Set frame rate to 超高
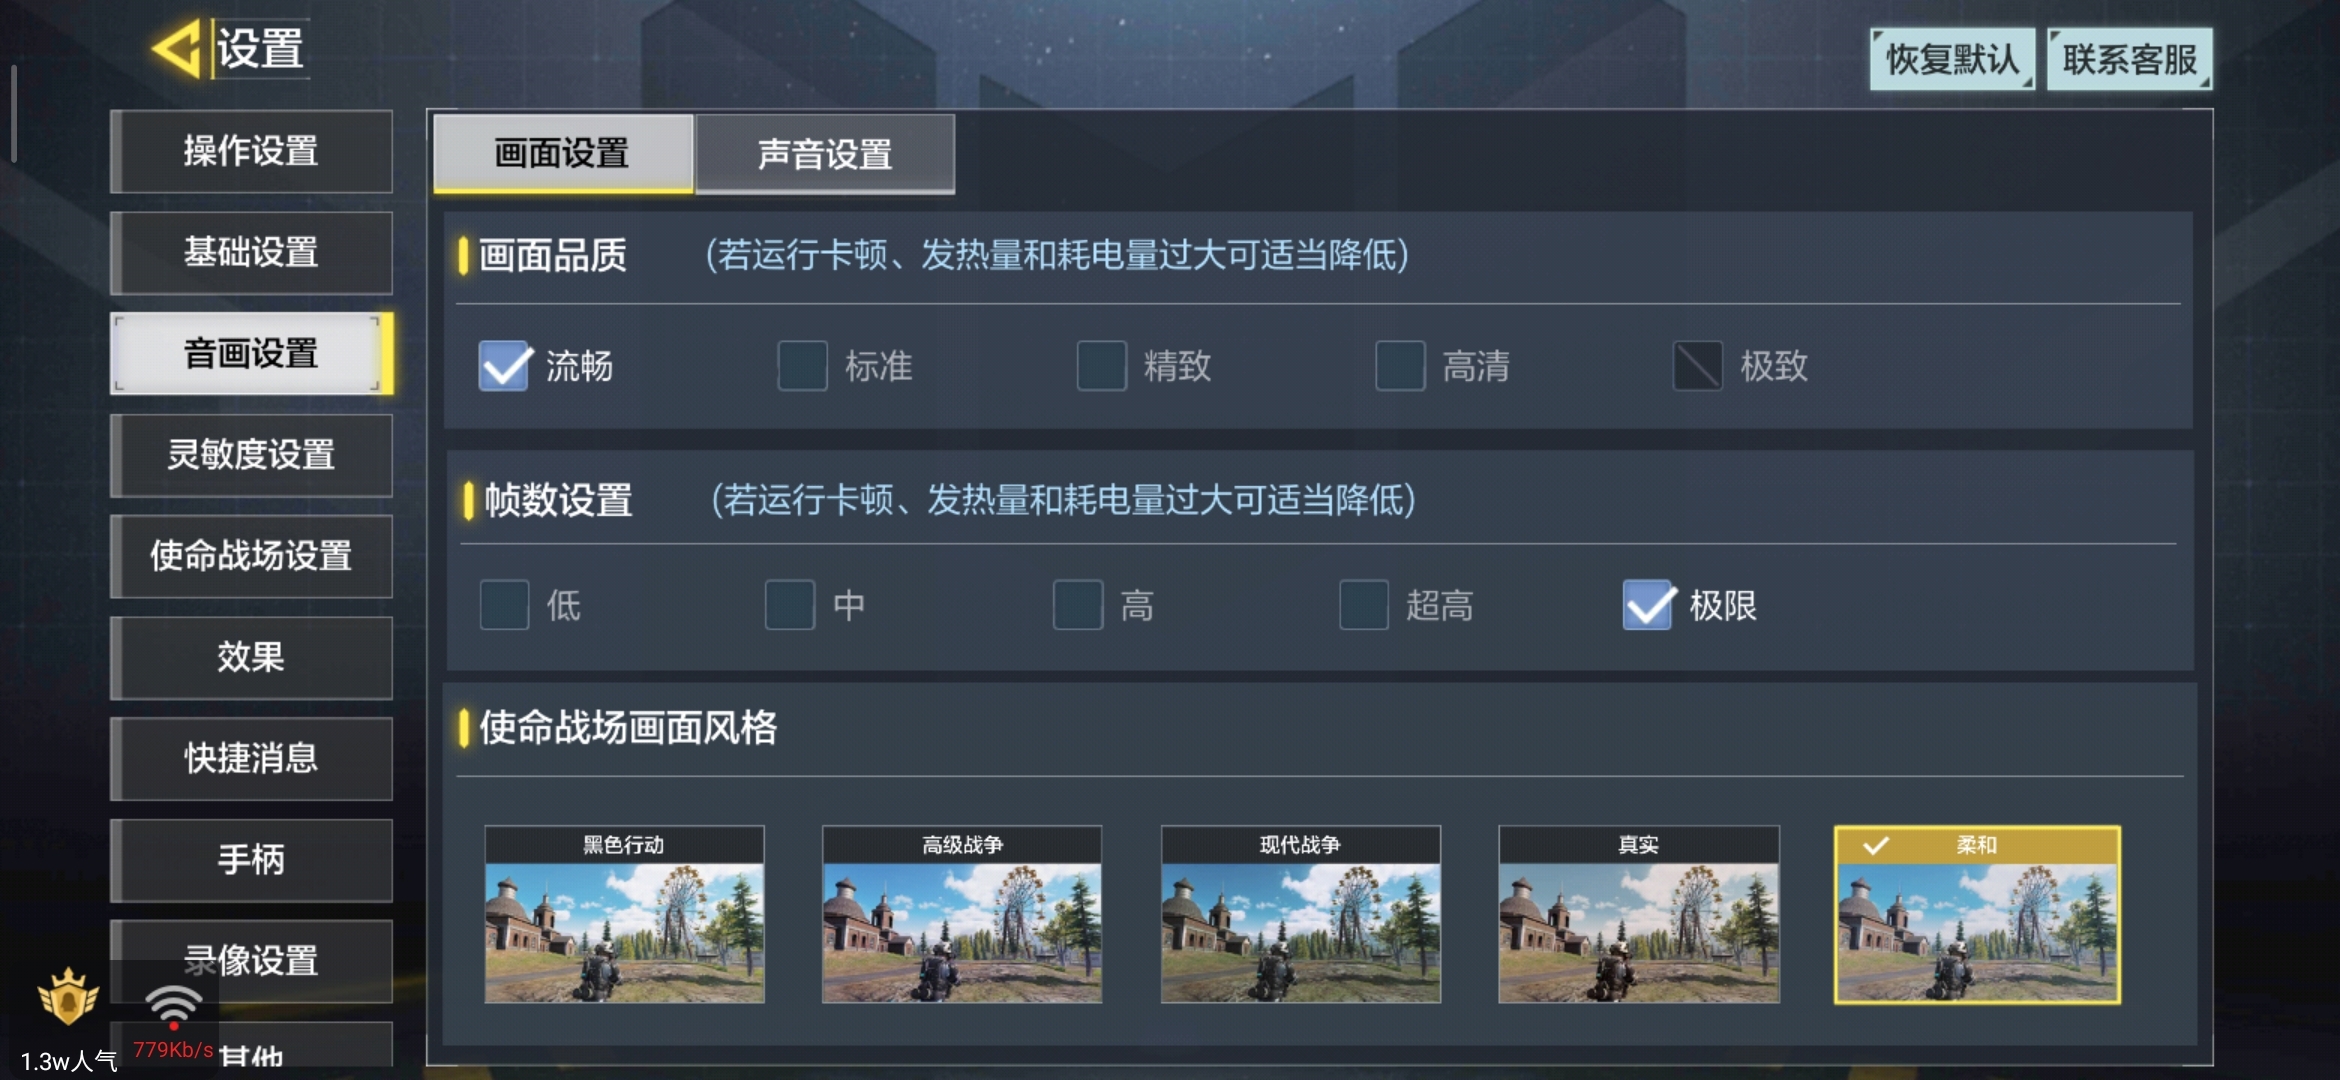 [x=1364, y=605]
